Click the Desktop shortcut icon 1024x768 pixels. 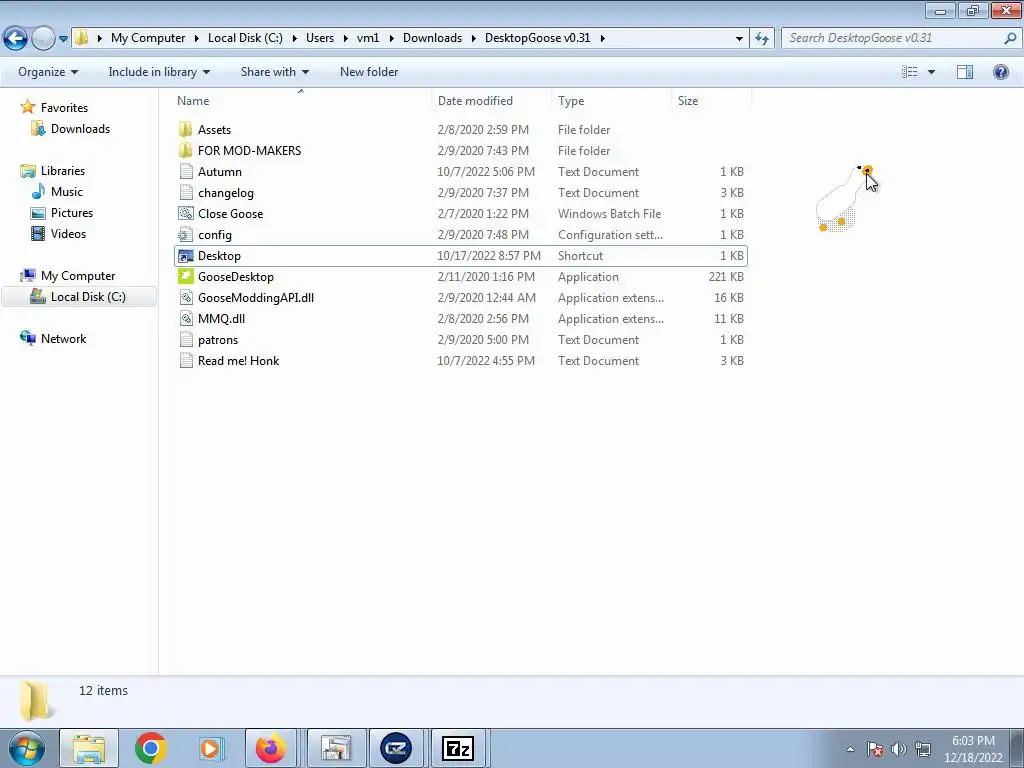click(185, 256)
